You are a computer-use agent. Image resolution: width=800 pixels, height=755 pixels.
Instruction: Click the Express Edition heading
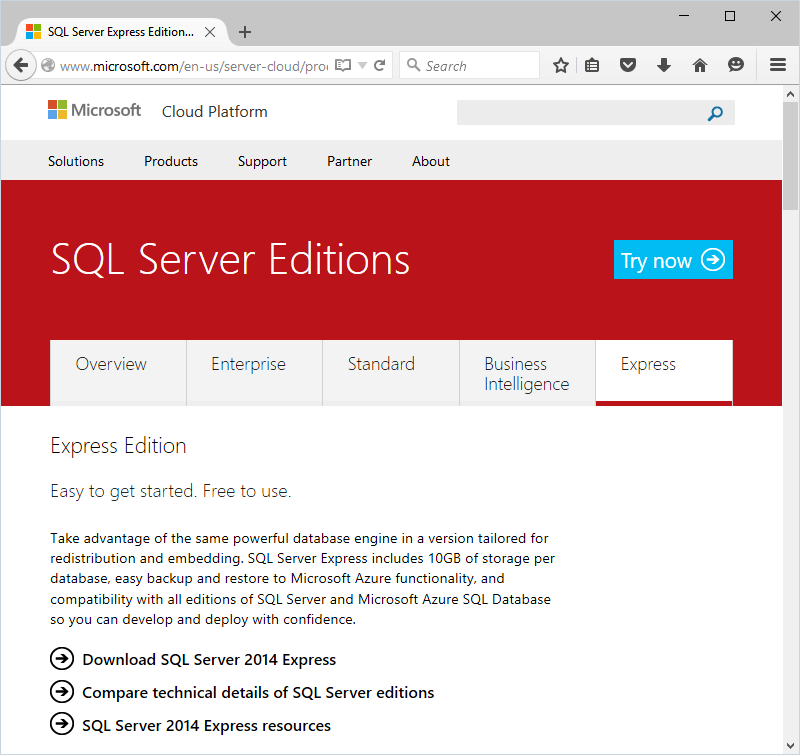(x=118, y=446)
